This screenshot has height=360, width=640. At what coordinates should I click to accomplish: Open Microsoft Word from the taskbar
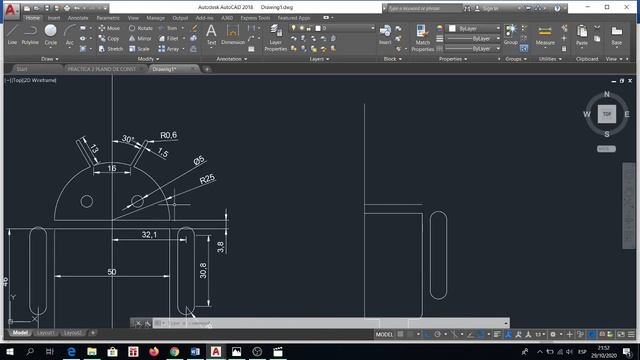[195, 351]
